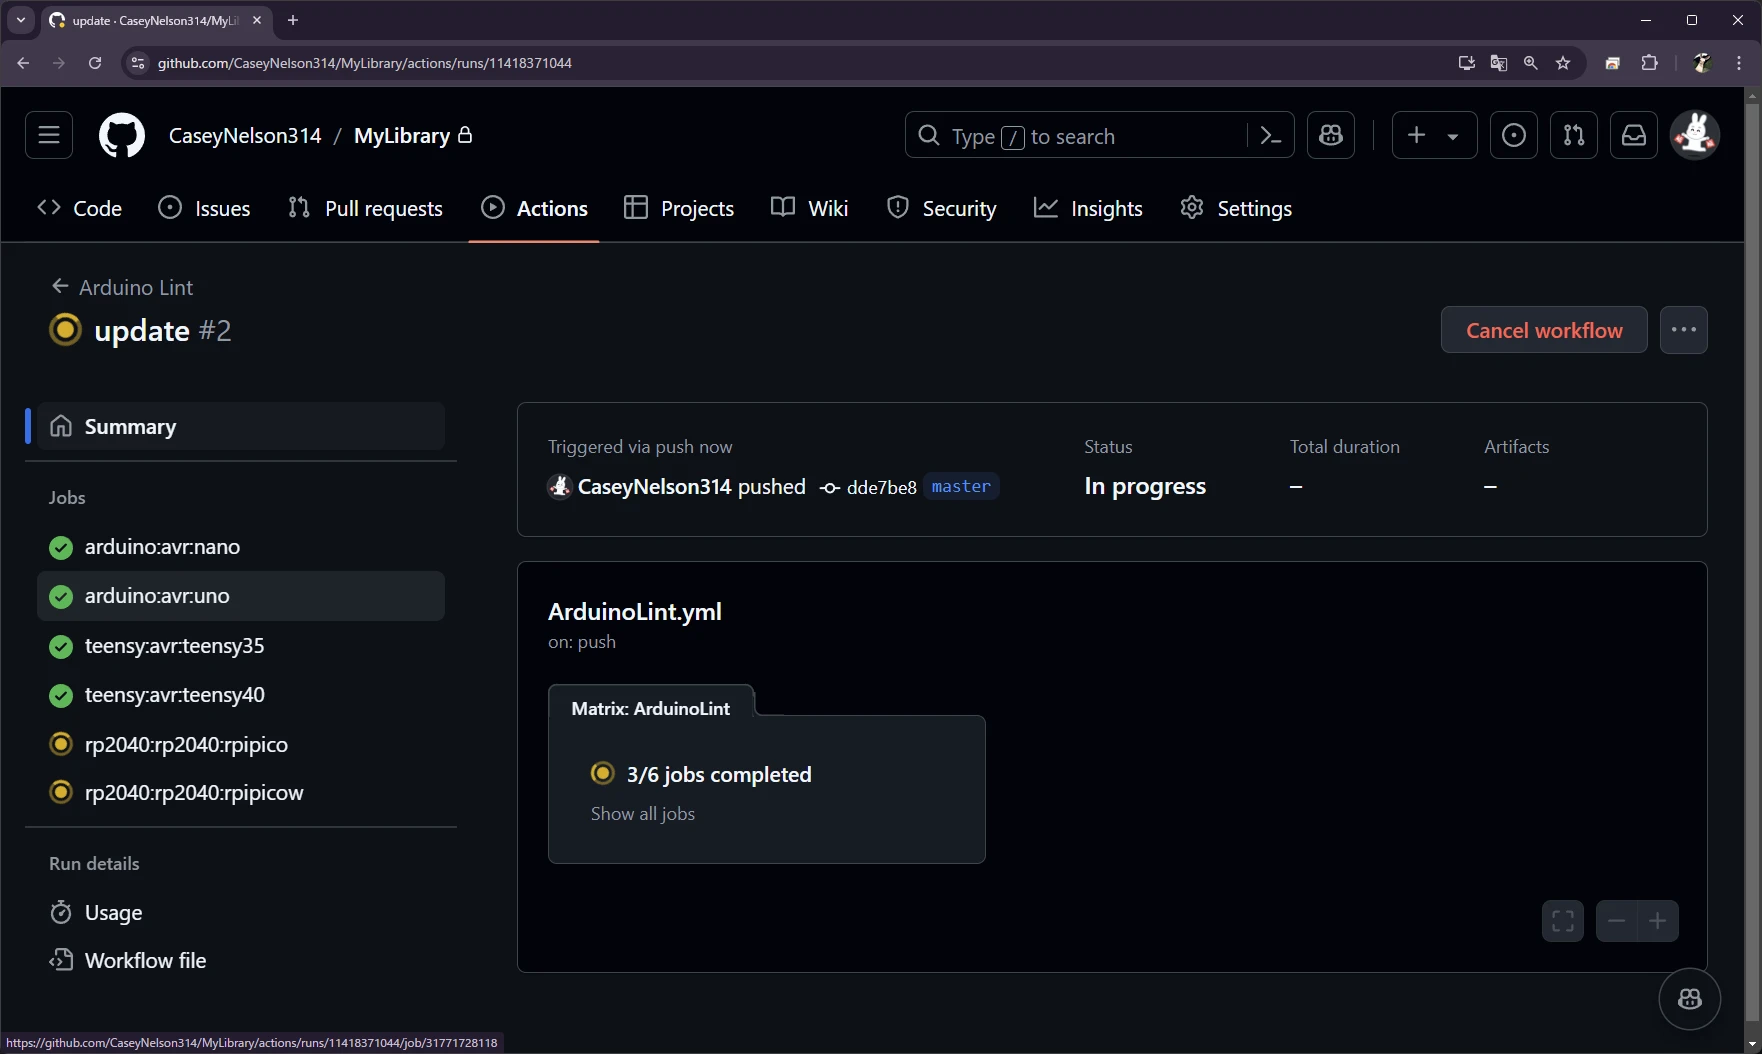Open the rp2040:rp2040:rpipico job
The width and height of the screenshot is (1762, 1054).
click(x=241, y=744)
